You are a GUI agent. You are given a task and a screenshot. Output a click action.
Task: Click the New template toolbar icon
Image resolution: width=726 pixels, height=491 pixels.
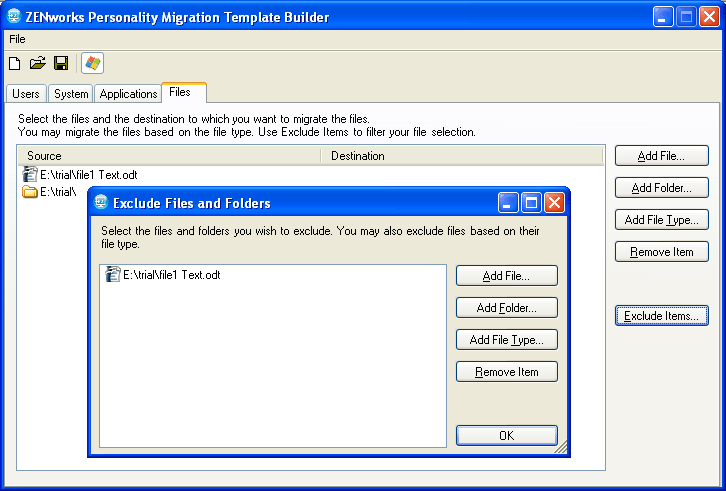(x=15, y=63)
